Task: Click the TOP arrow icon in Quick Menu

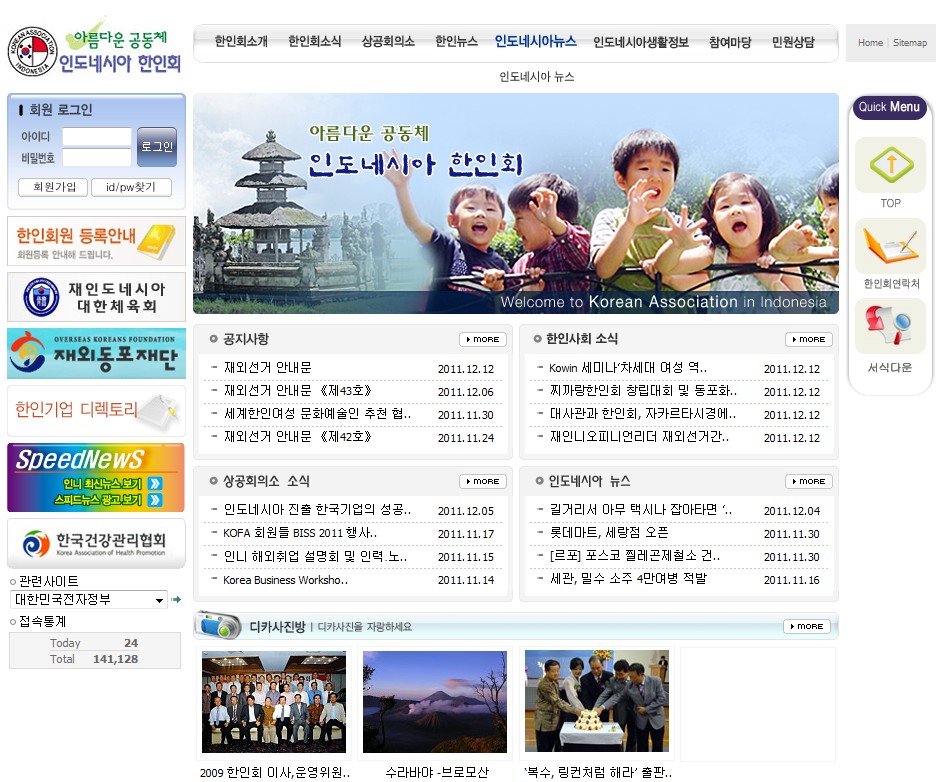Action: tap(891, 165)
